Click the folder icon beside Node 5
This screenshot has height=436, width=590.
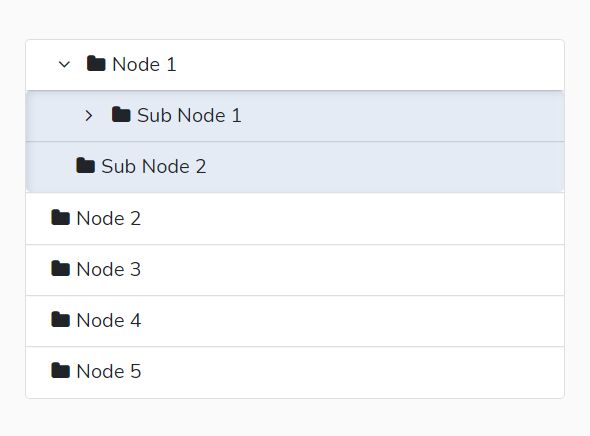(61, 371)
